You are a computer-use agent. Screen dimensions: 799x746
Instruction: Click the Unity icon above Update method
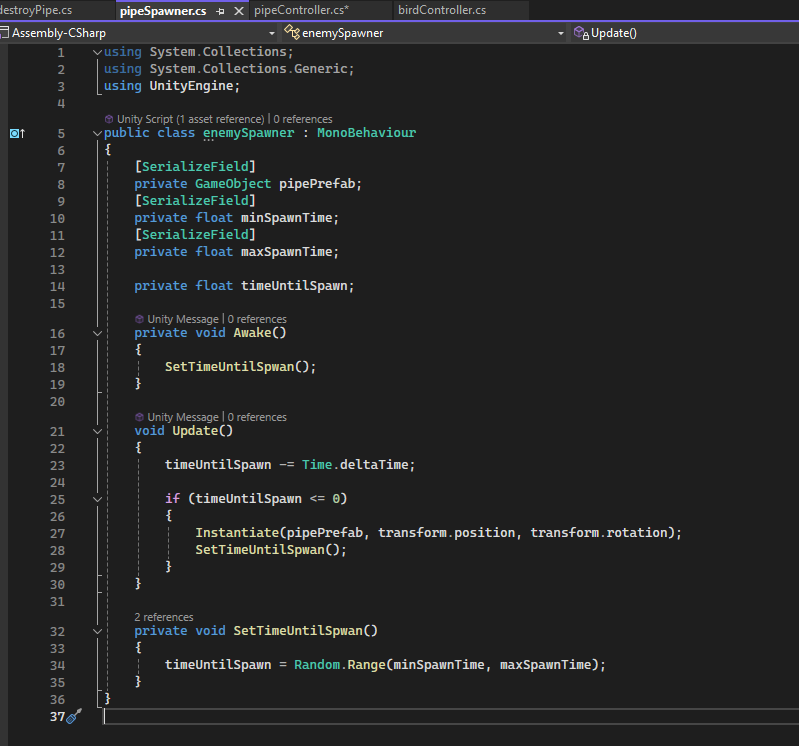point(140,417)
